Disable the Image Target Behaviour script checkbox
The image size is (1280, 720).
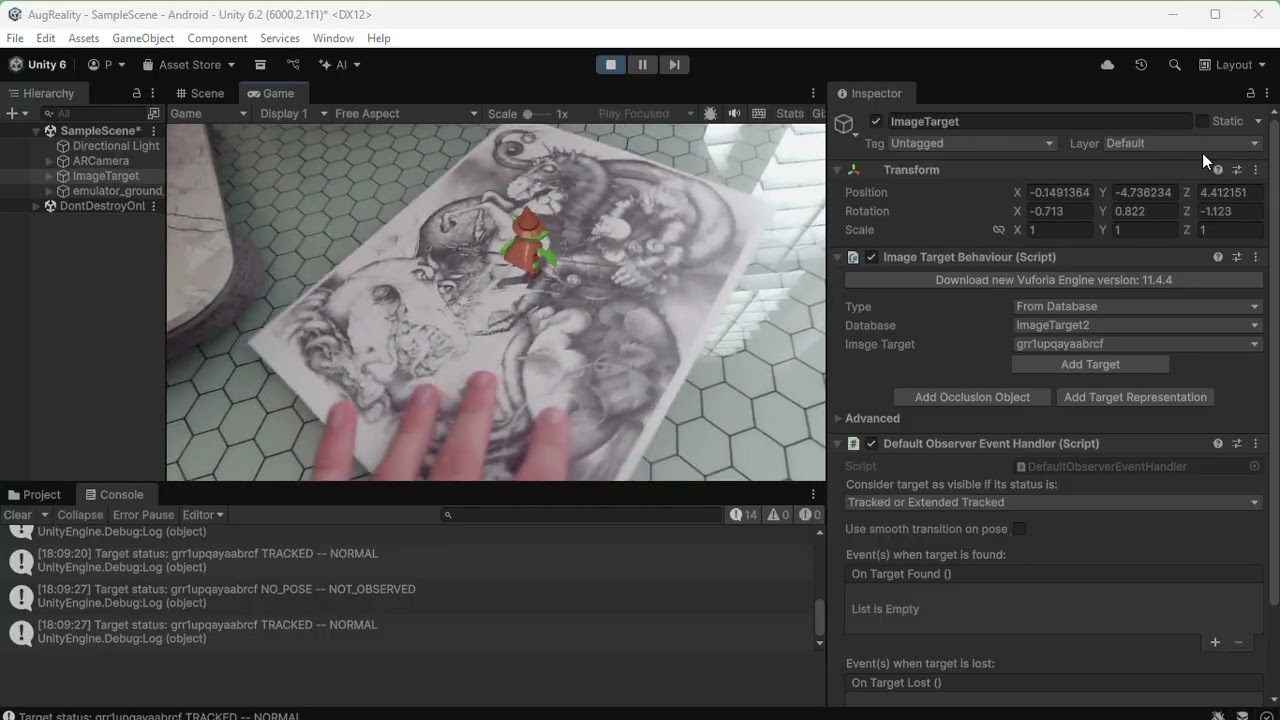(871, 257)
